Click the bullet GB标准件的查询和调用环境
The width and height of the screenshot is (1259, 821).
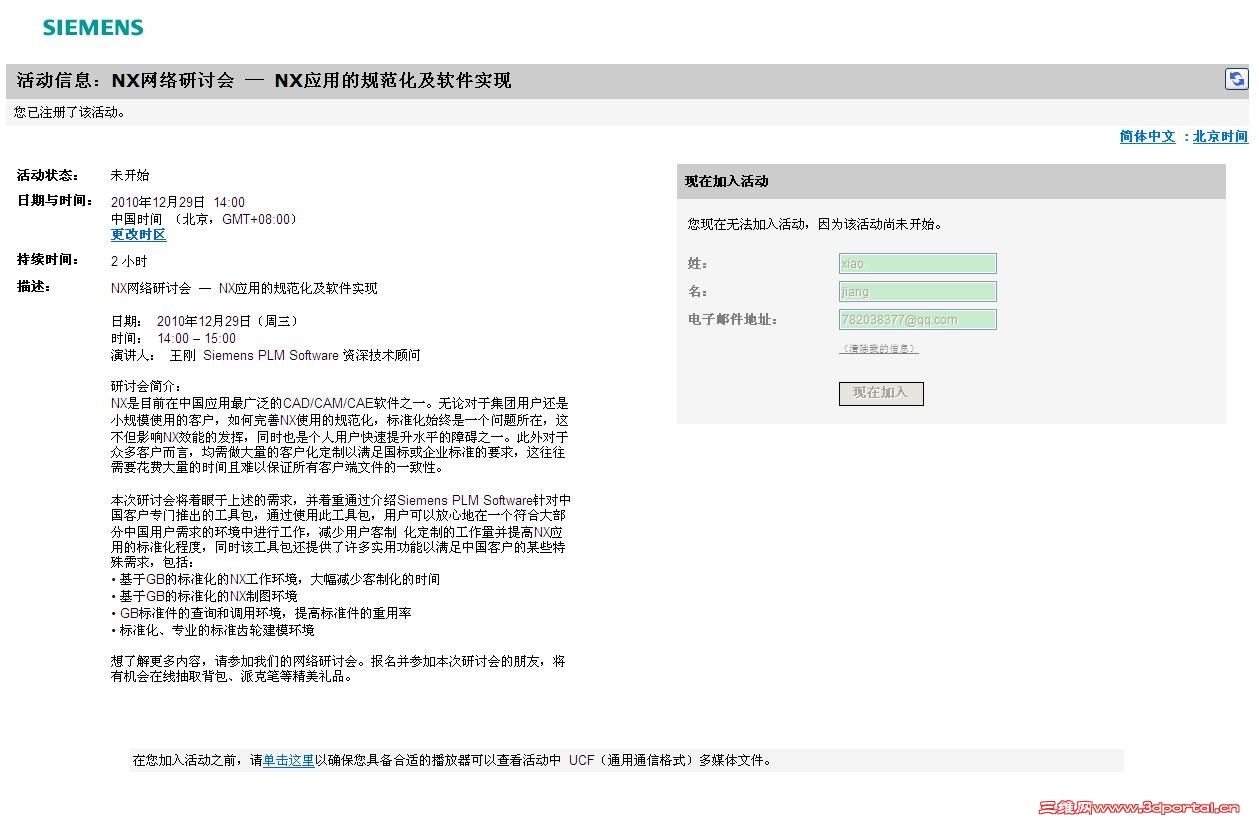[261, 613]
